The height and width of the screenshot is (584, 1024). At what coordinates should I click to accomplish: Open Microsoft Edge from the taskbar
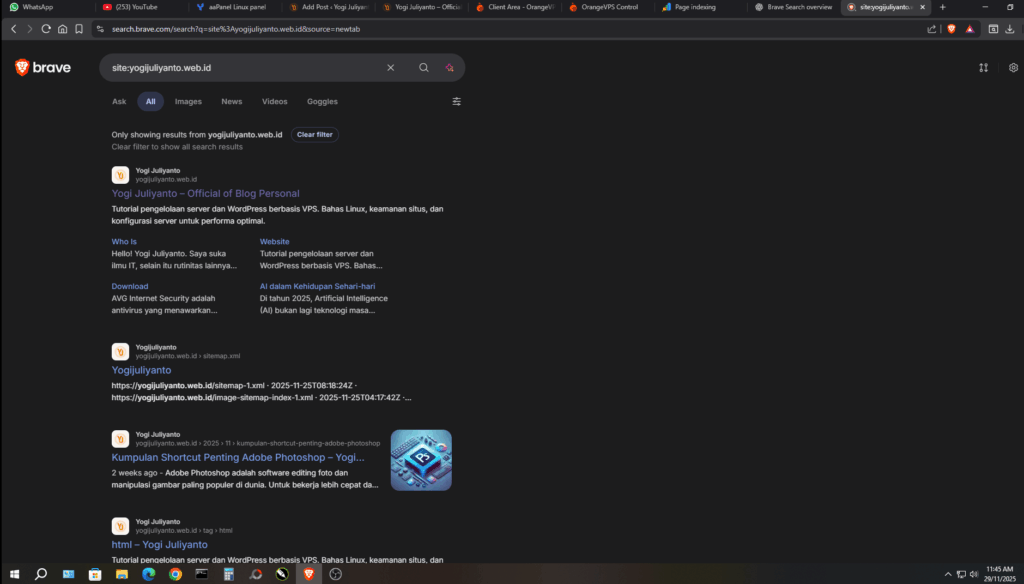tap(149, 574)
